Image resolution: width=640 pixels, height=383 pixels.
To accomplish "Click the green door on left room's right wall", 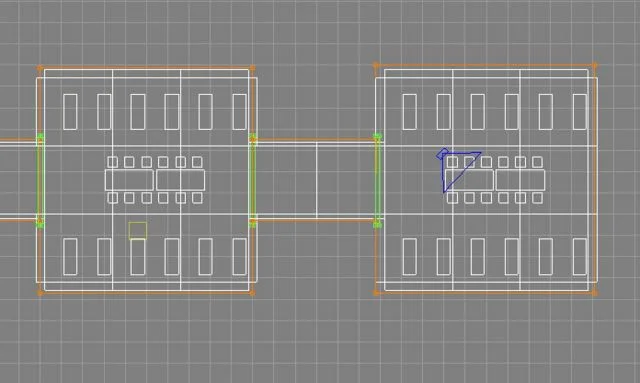I will [253, 180].
